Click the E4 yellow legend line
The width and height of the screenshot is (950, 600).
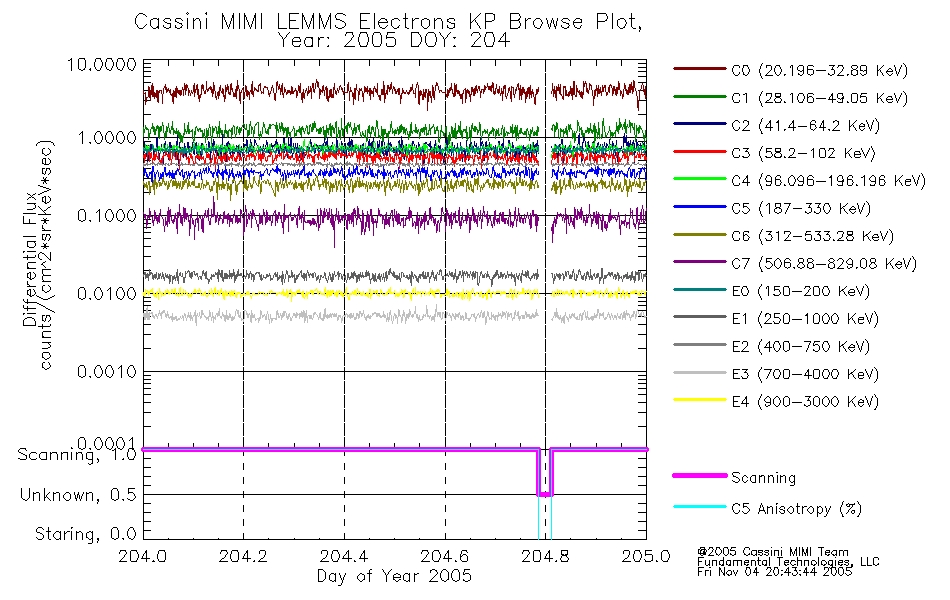coord(699,400)
